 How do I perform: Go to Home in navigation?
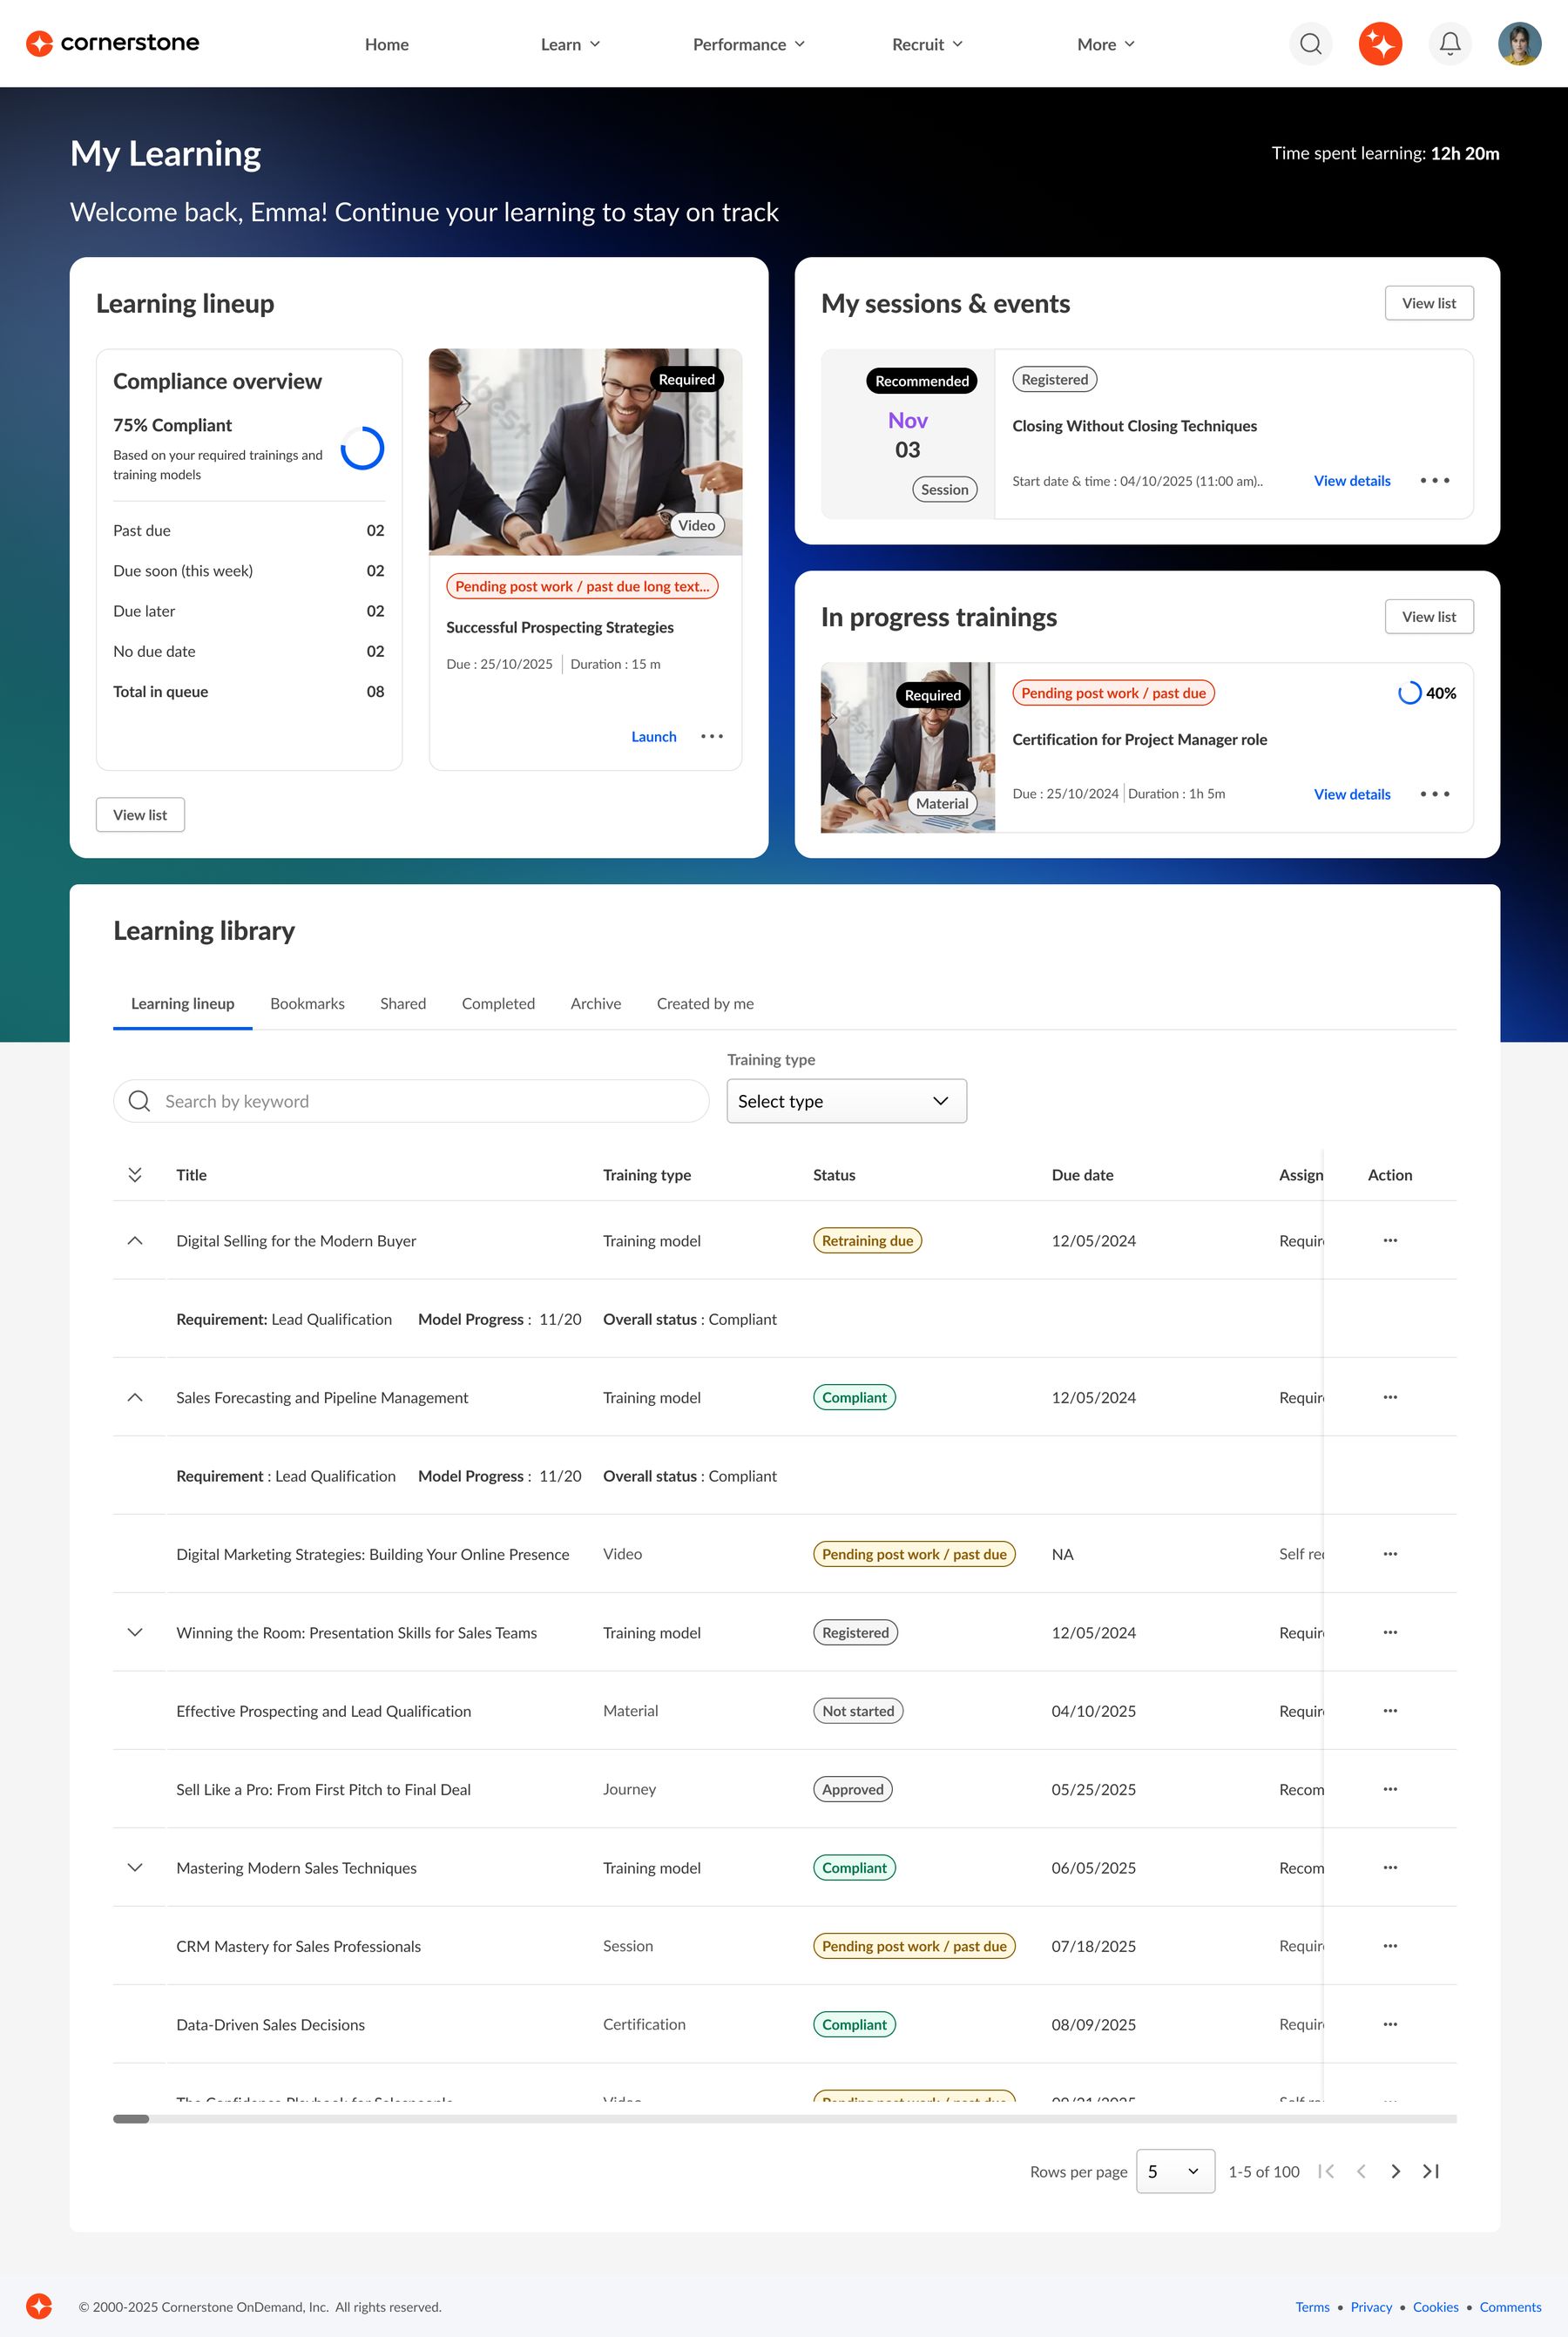coord(387,44)
